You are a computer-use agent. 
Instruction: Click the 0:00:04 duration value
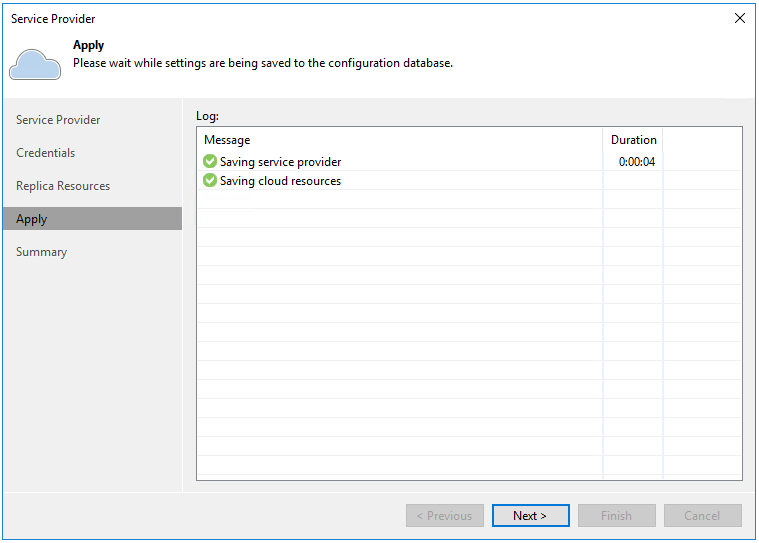click(636, 162)
